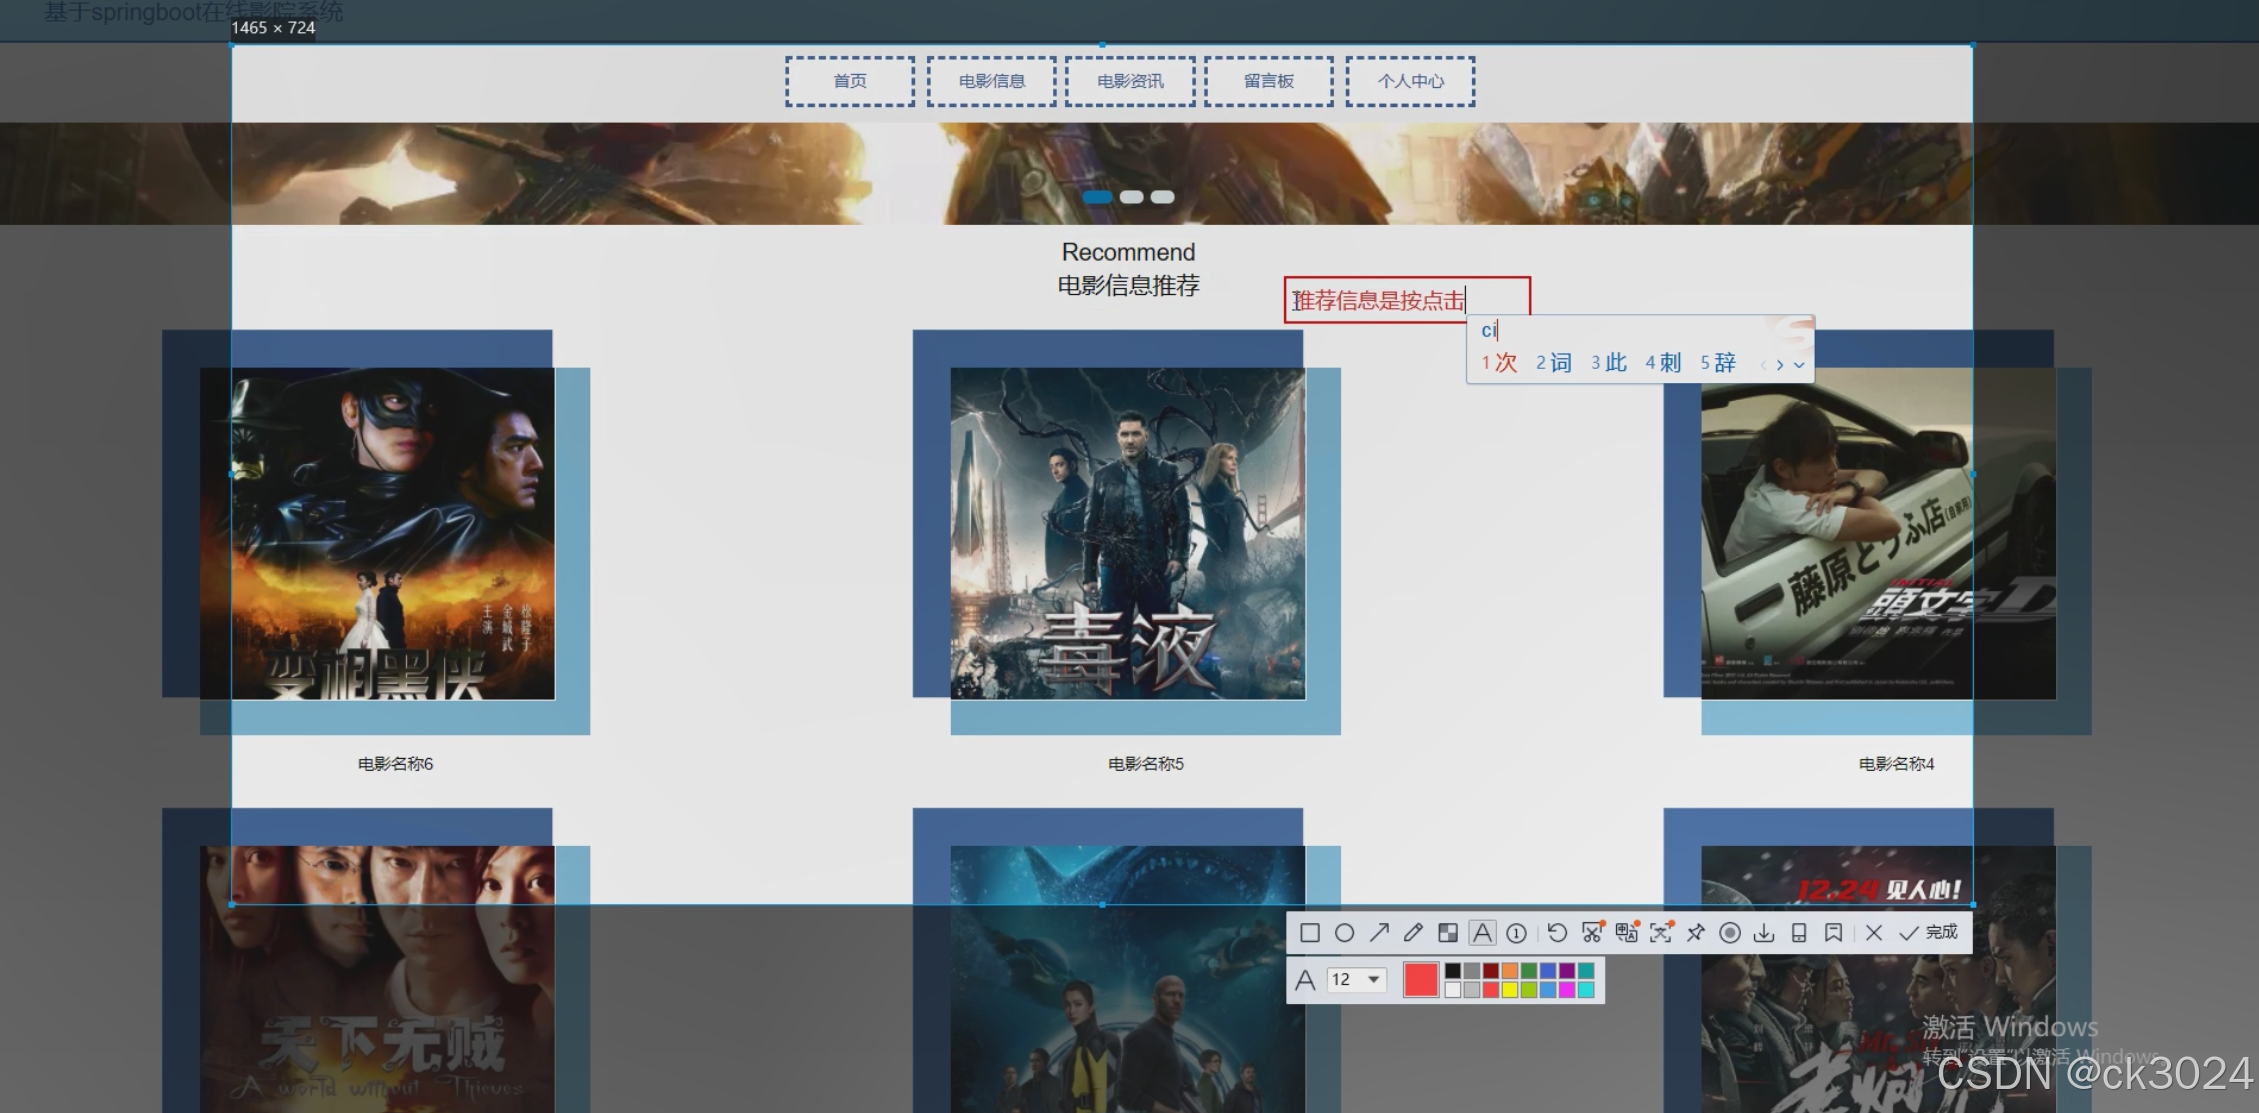Select the third carousel indicator dot
Viewport: 2259px width, 1113px height.
pyautogui.click(x=1162, y=197)
